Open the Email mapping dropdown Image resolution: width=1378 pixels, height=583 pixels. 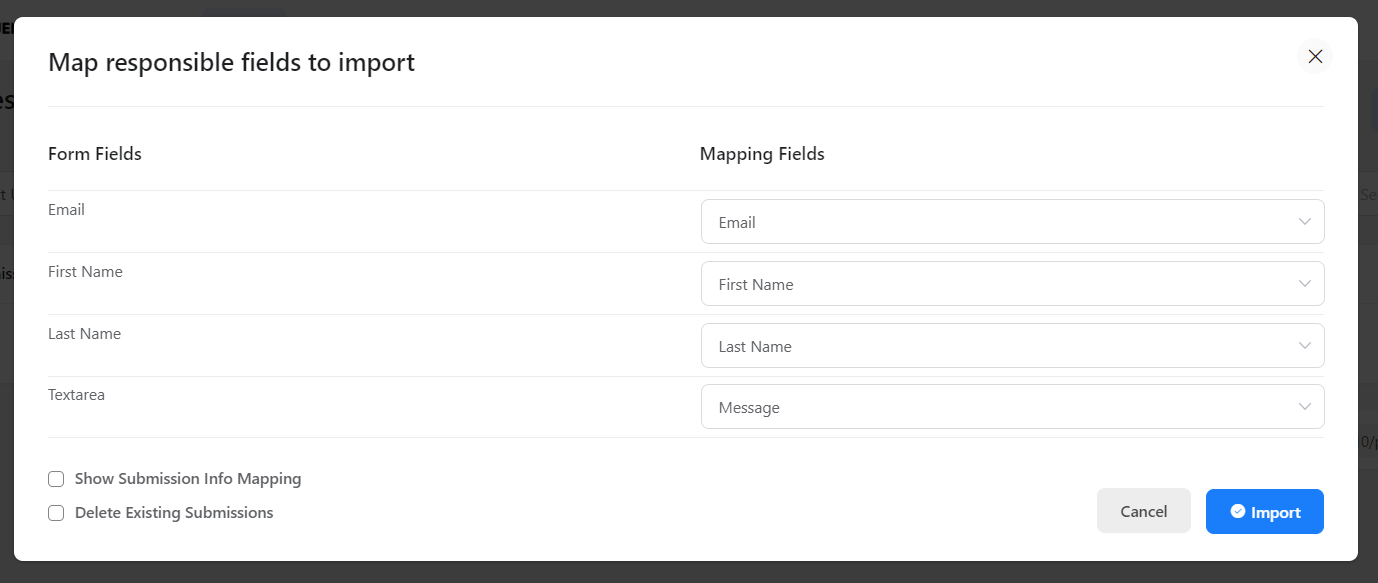click(1000, 222)
